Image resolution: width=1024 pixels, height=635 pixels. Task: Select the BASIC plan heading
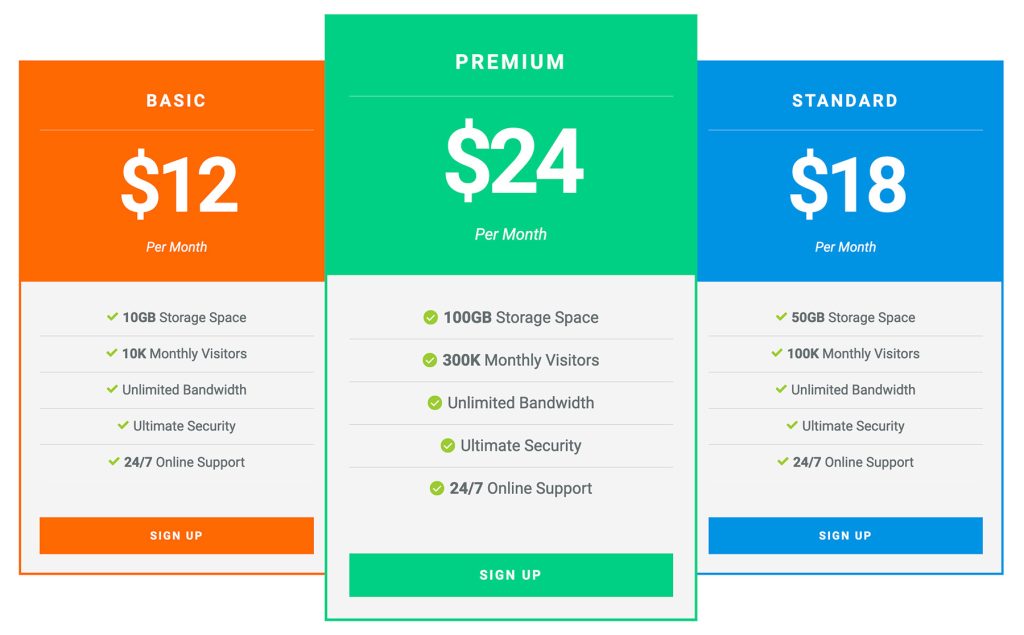[176, 101]
